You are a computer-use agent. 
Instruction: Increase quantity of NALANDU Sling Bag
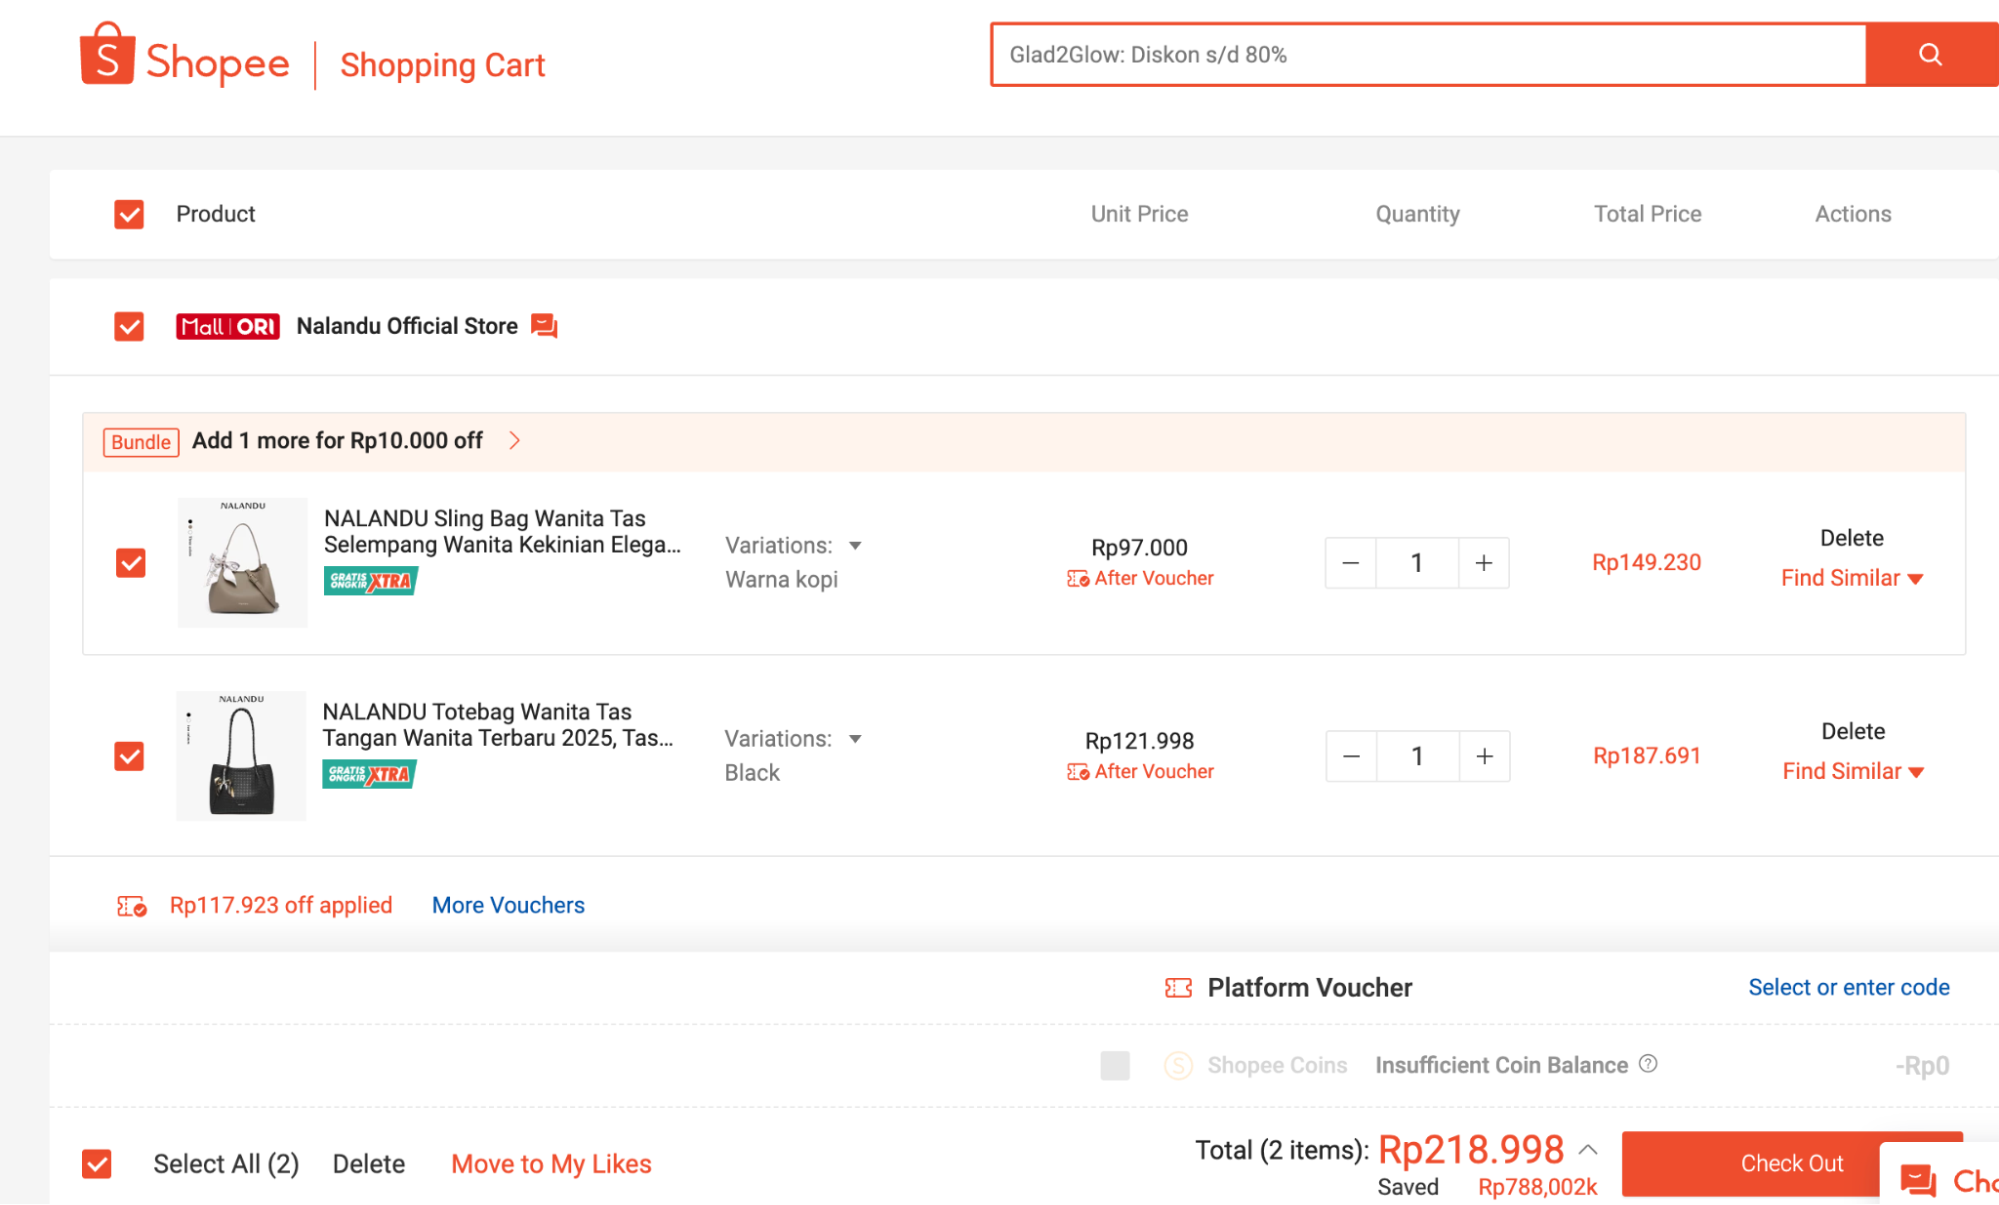[x=1483, y=563]
